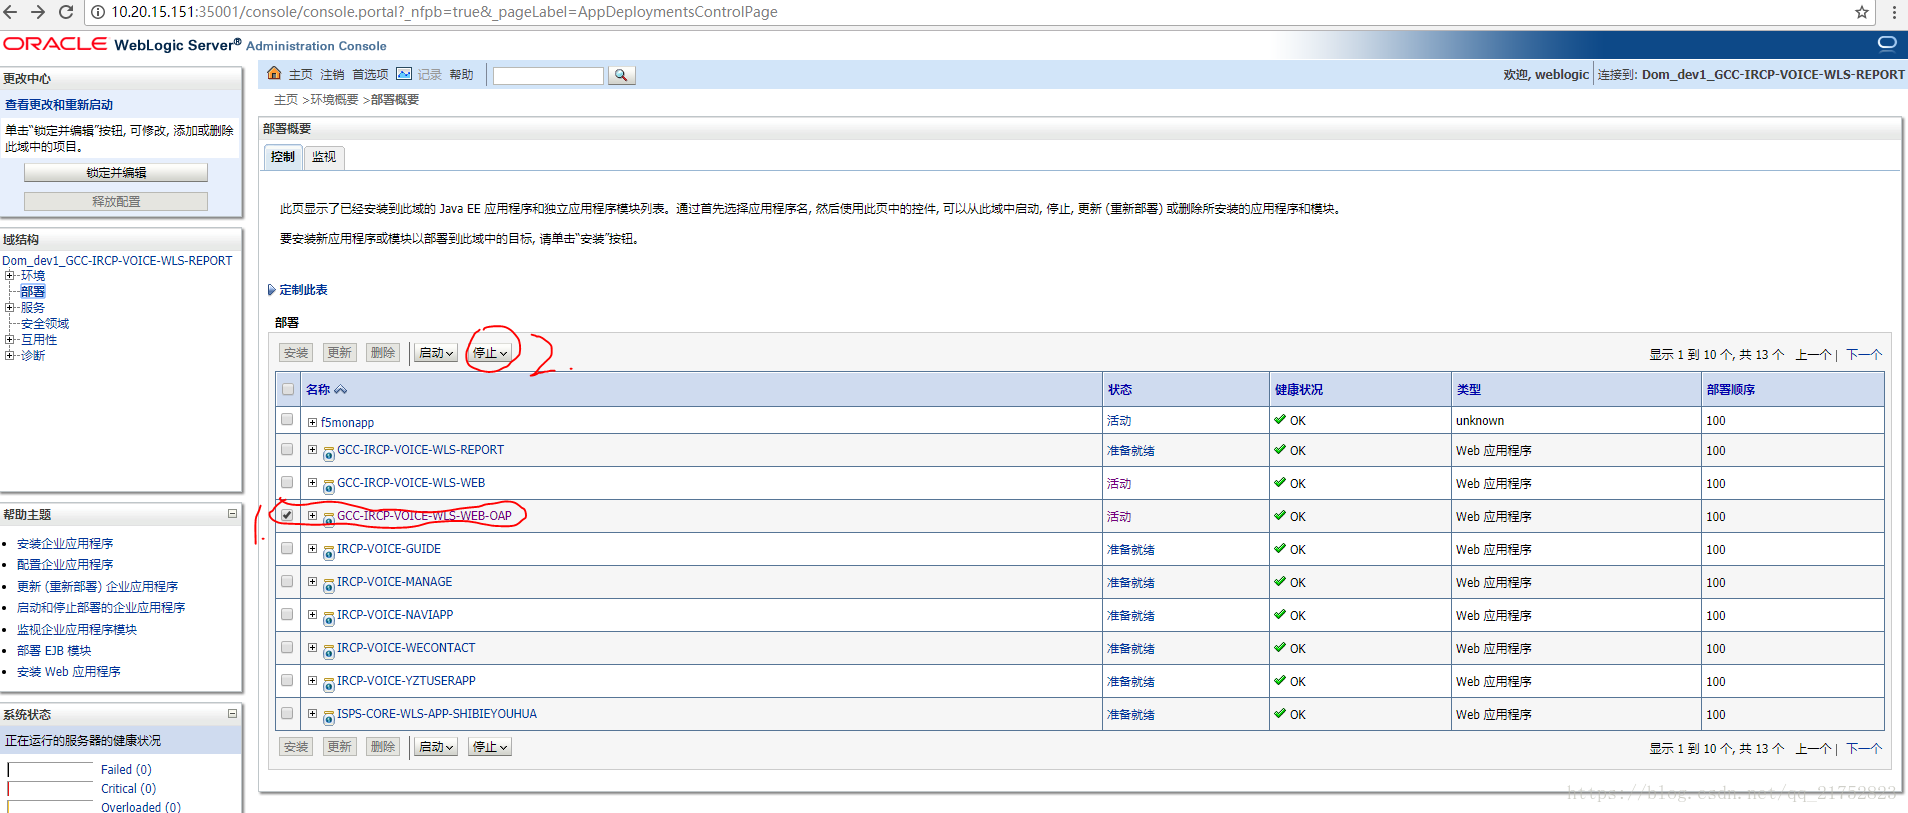The height and width of the screenshot is (813, 1908).
Task: Click 主页 in the top toolbar
Action: pyautogui.click(x=301, y=75)
